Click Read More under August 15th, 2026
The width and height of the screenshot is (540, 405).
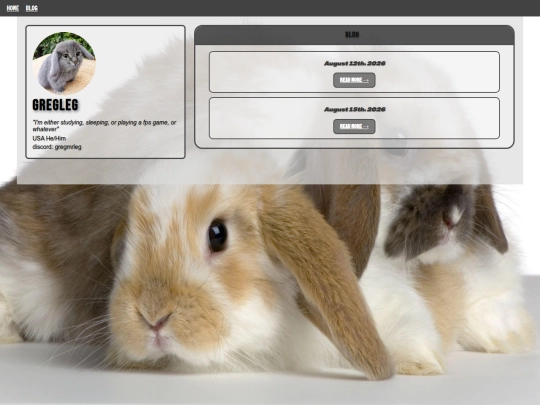(x=354, y=126)
